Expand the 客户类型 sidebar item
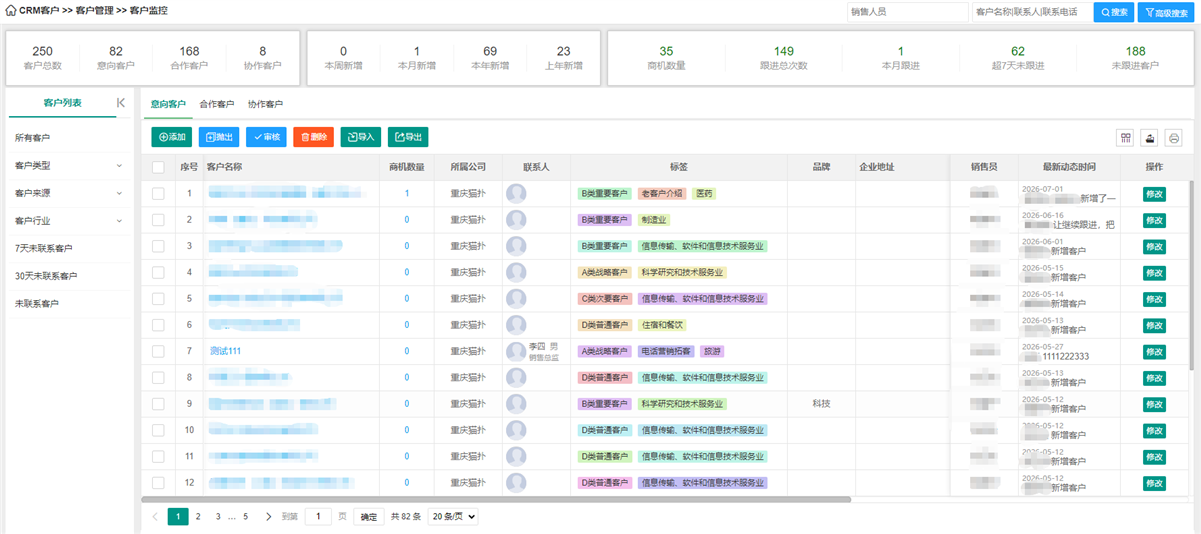Screen dimensions: 1201x534 [x=67, y=165]
